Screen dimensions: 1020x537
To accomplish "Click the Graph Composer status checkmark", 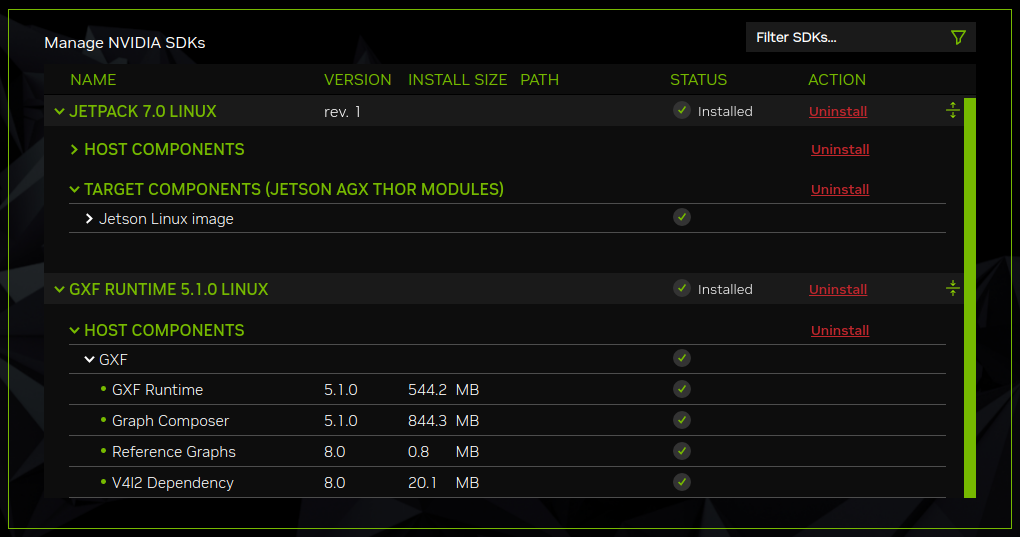I will coord(682,420).
